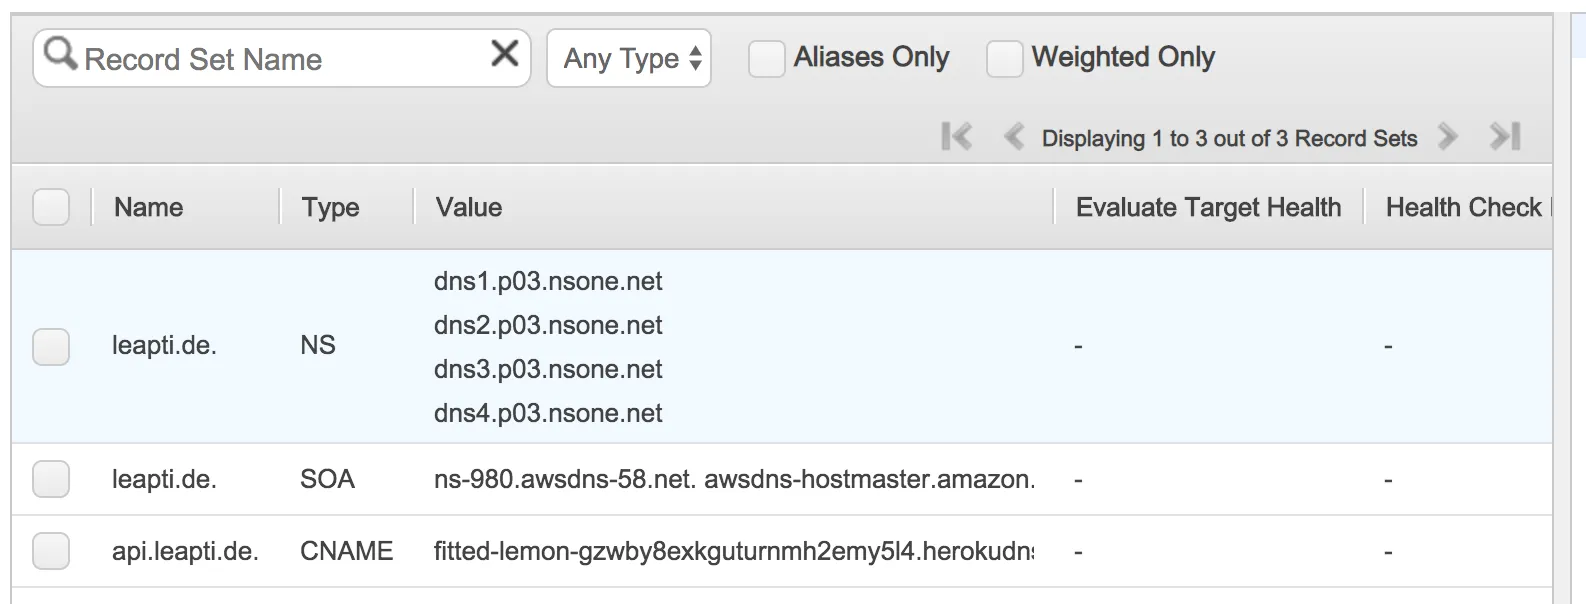Jump to last page of record sets
1586x604 pixels.
tap(1505, 136)
